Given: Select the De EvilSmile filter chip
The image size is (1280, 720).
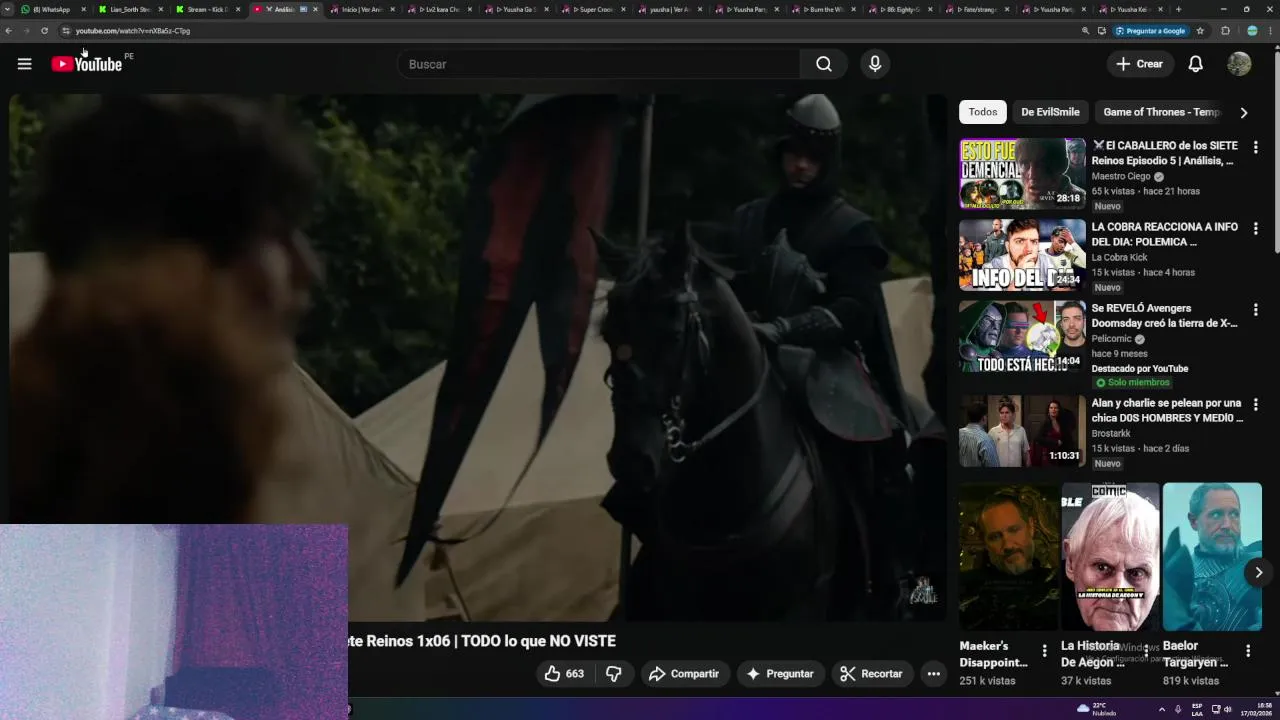Looking at the screenshot, I should click(x=1050, y=112).
